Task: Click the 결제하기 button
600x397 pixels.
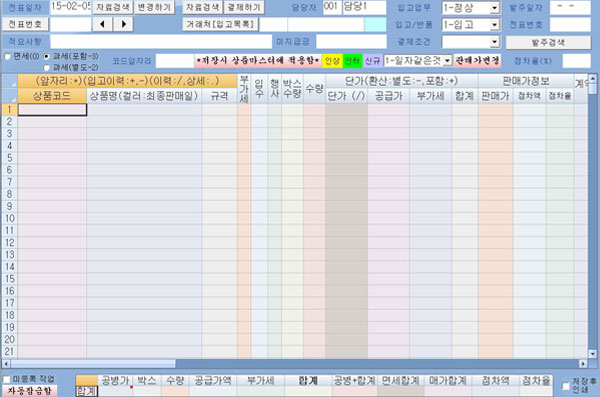Action: click(244, 7)
